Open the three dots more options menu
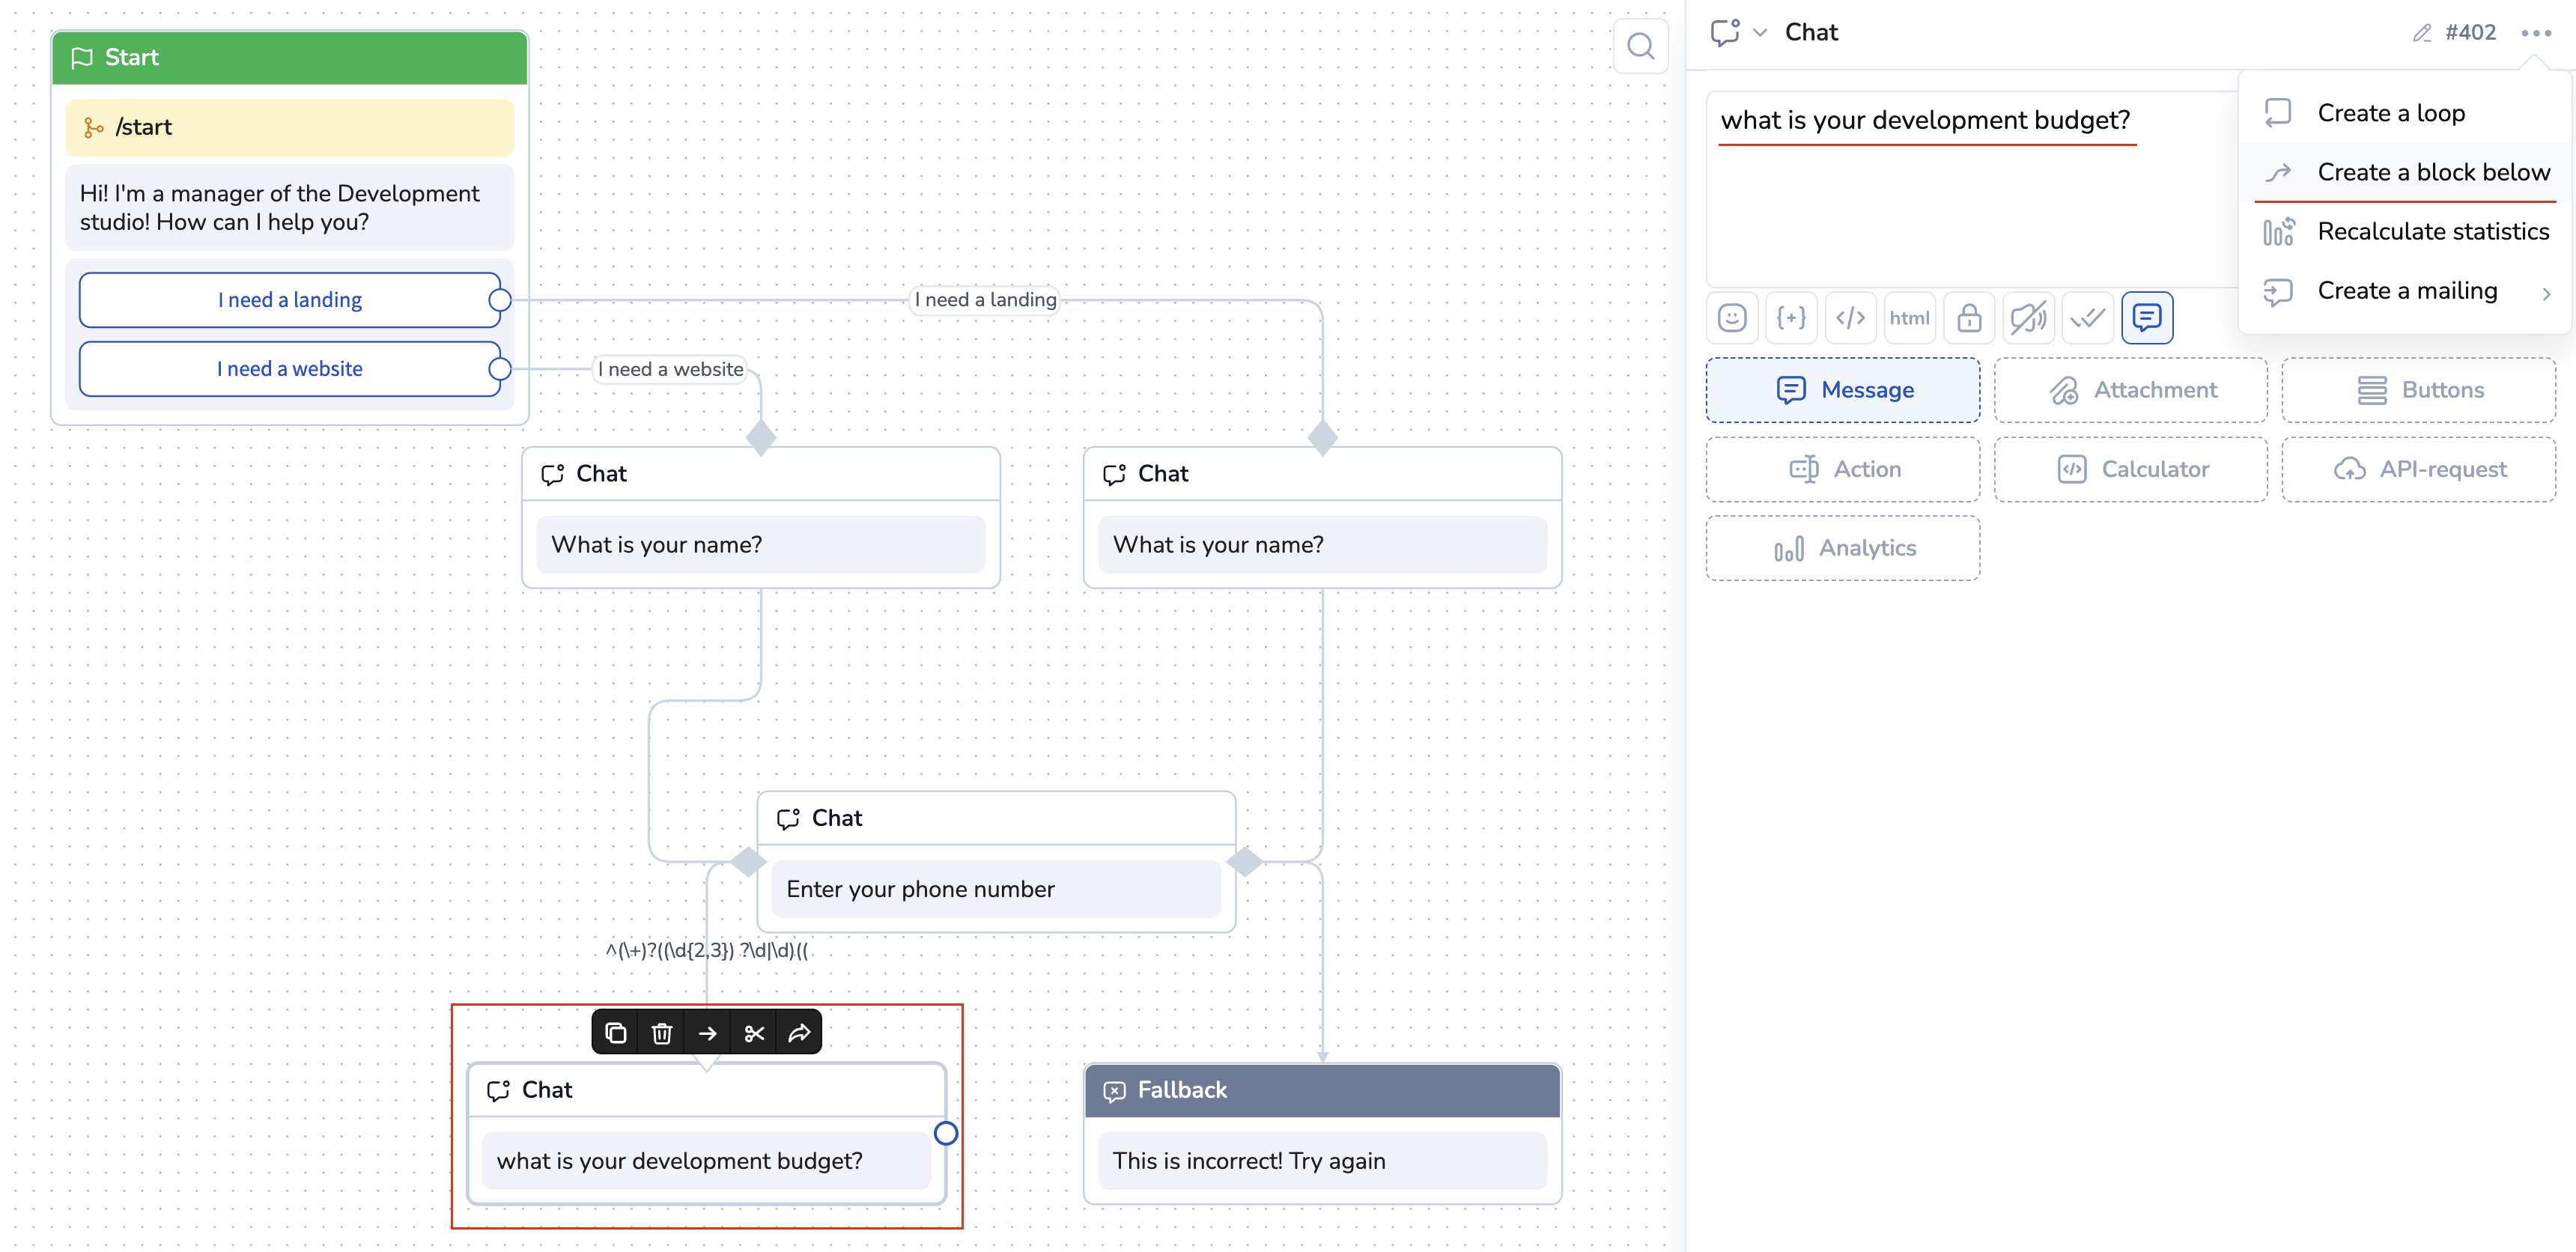 click(2536, 33)
